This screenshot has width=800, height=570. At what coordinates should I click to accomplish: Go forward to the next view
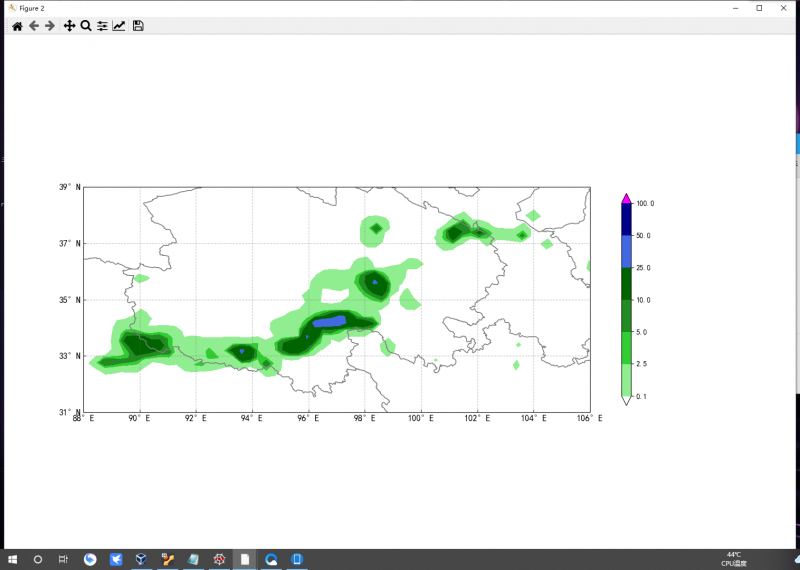pyautogui.click(x=50, y=26)
